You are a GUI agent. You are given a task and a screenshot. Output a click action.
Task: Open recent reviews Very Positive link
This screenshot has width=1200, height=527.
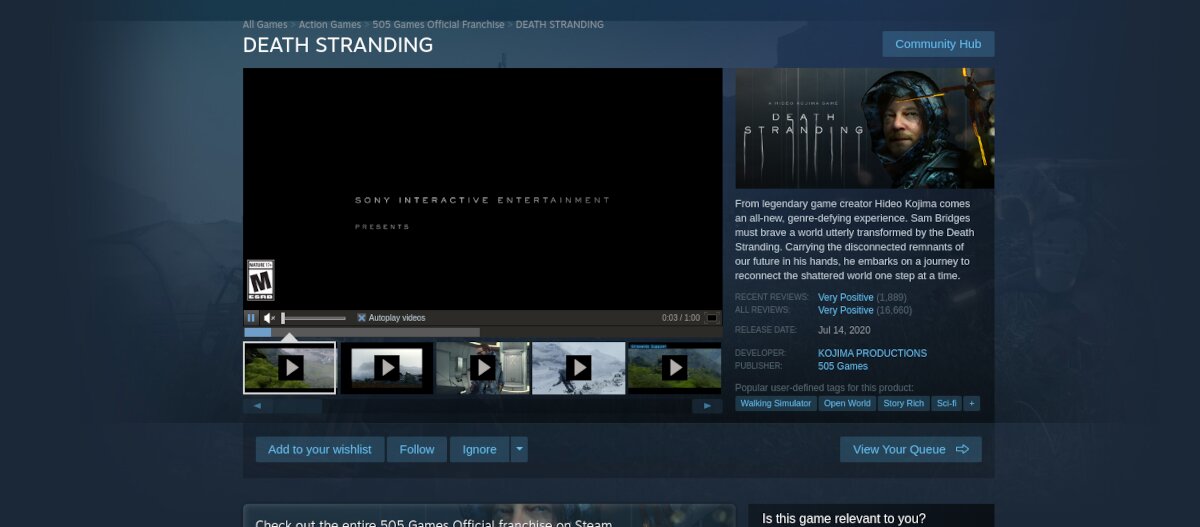[846, 297]
